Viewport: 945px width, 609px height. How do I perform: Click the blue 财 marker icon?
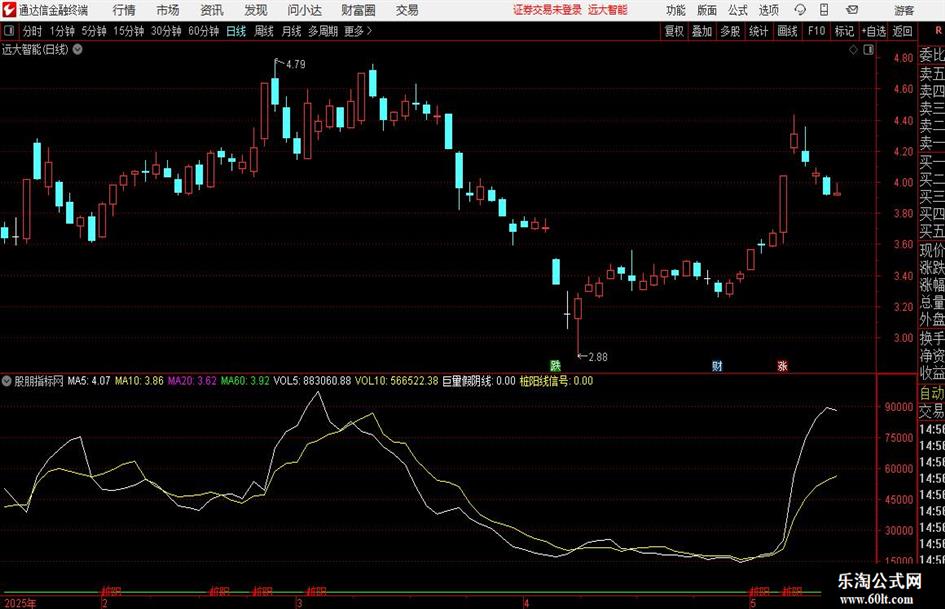pos(717,365)
